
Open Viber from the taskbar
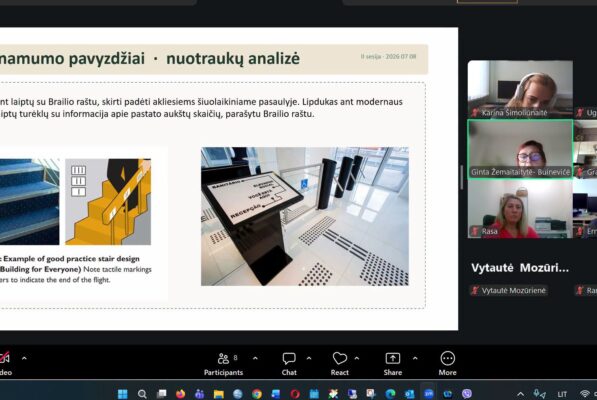[x=467, y=394]
